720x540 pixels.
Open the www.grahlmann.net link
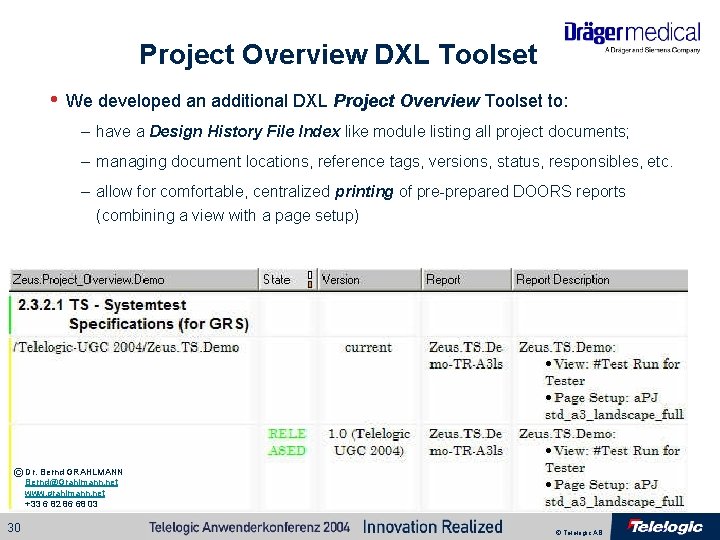pyautogui.click(x=65, y=493)
